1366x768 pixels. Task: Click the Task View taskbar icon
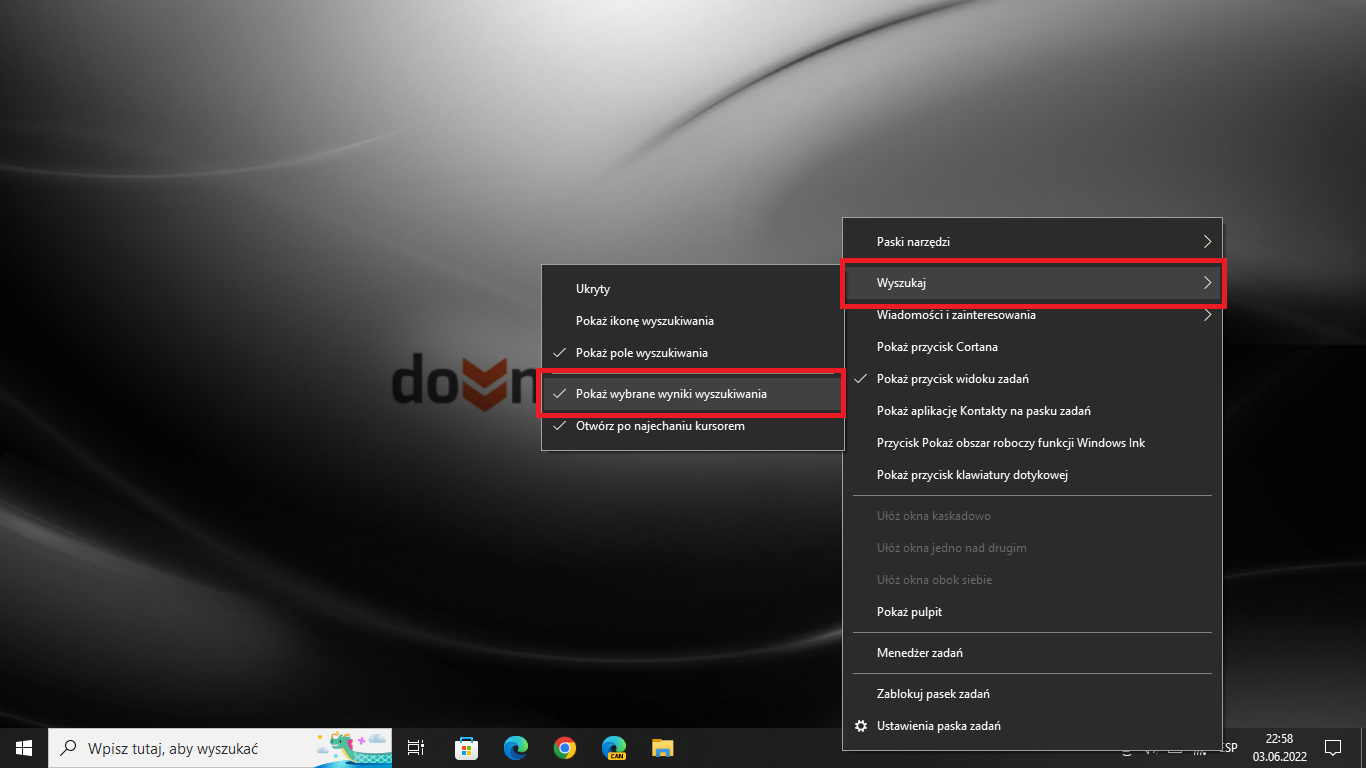tap(416, 747)
